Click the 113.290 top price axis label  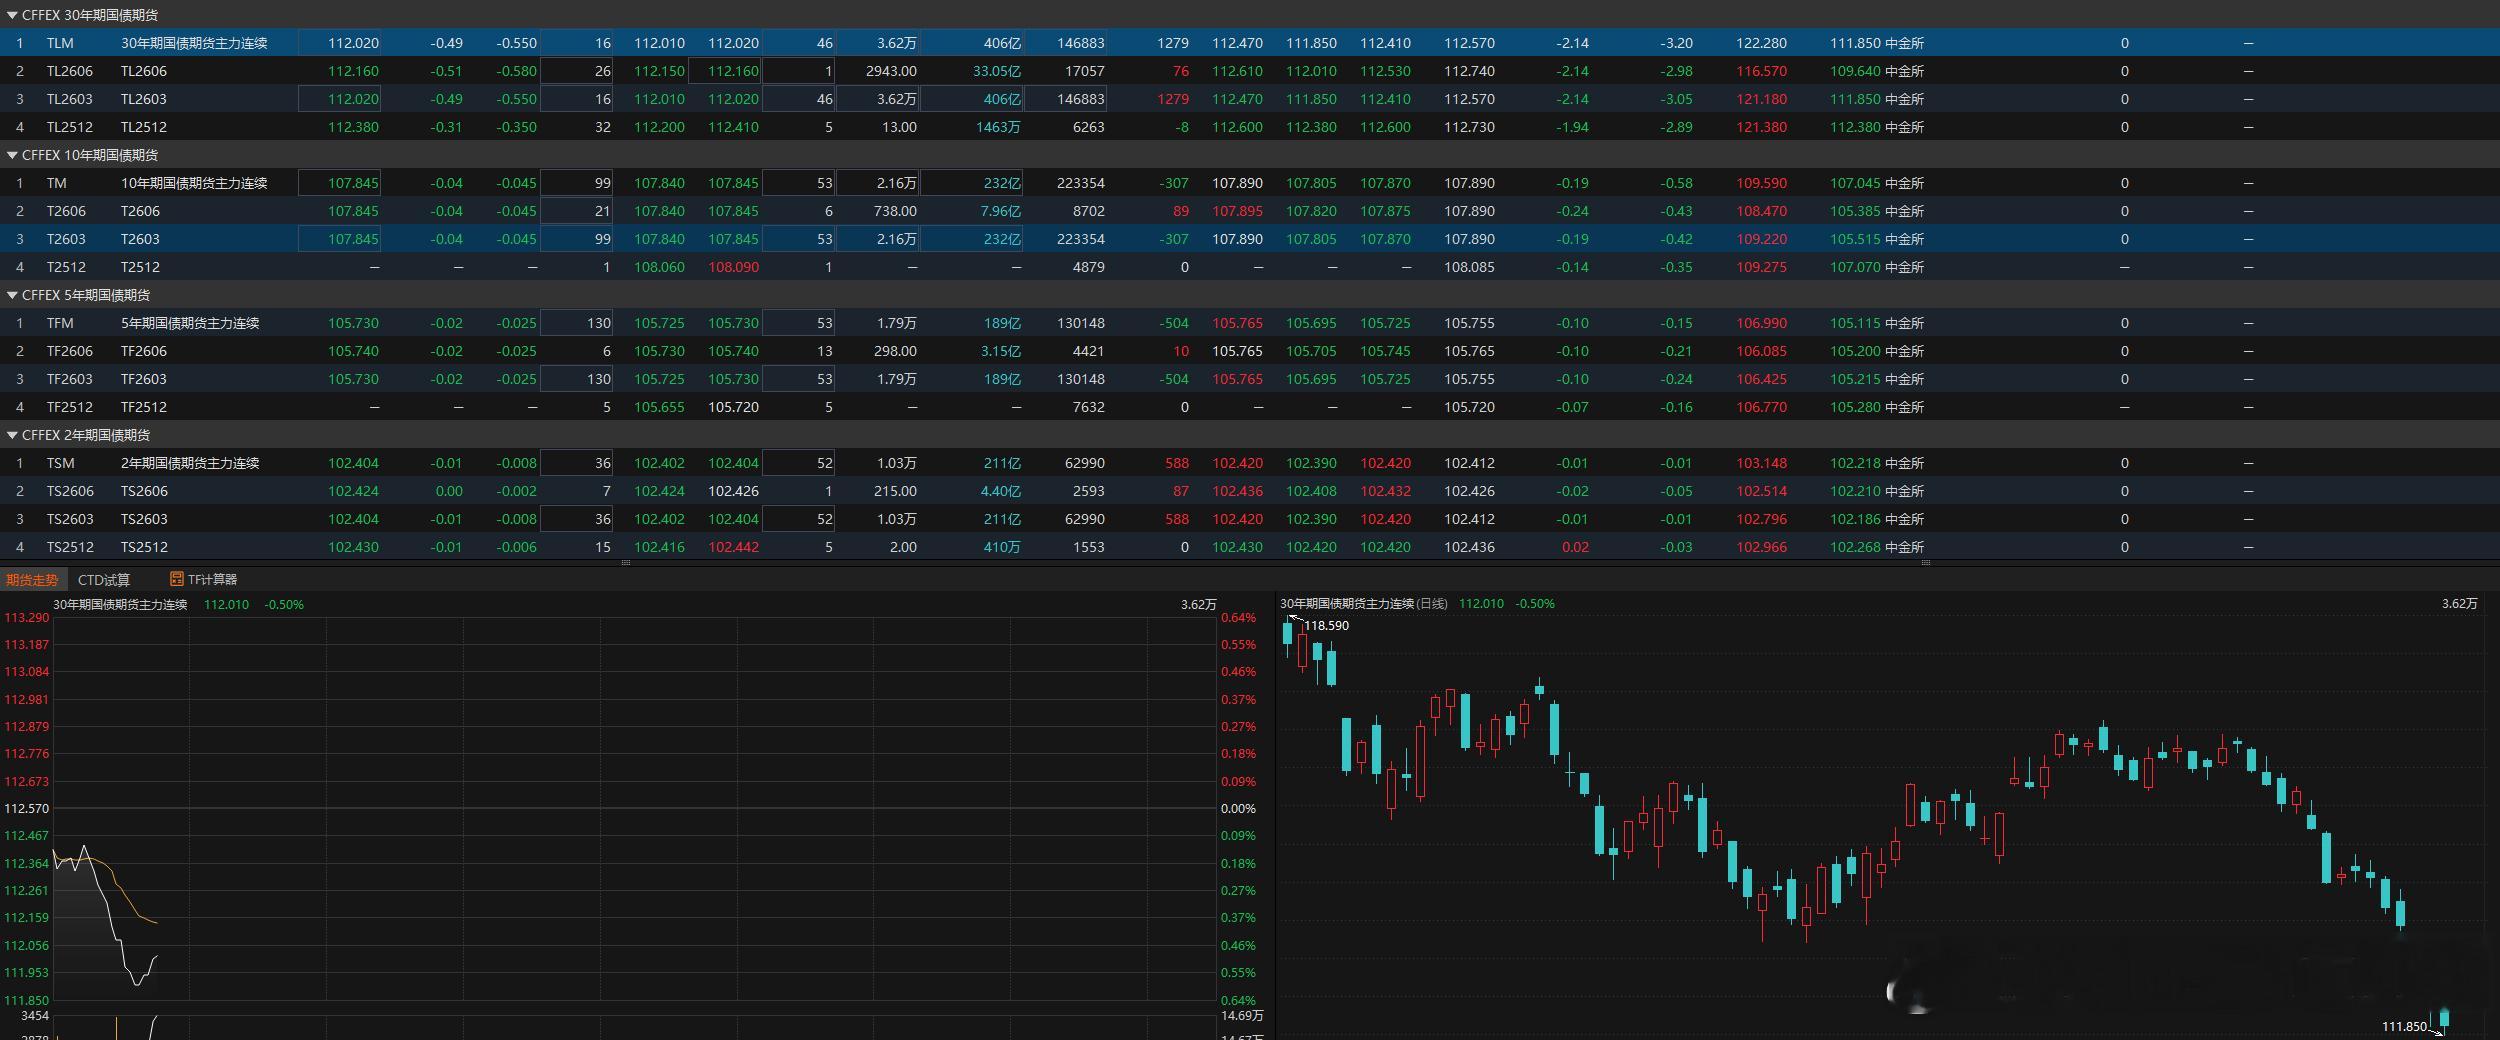click(26, 618)
